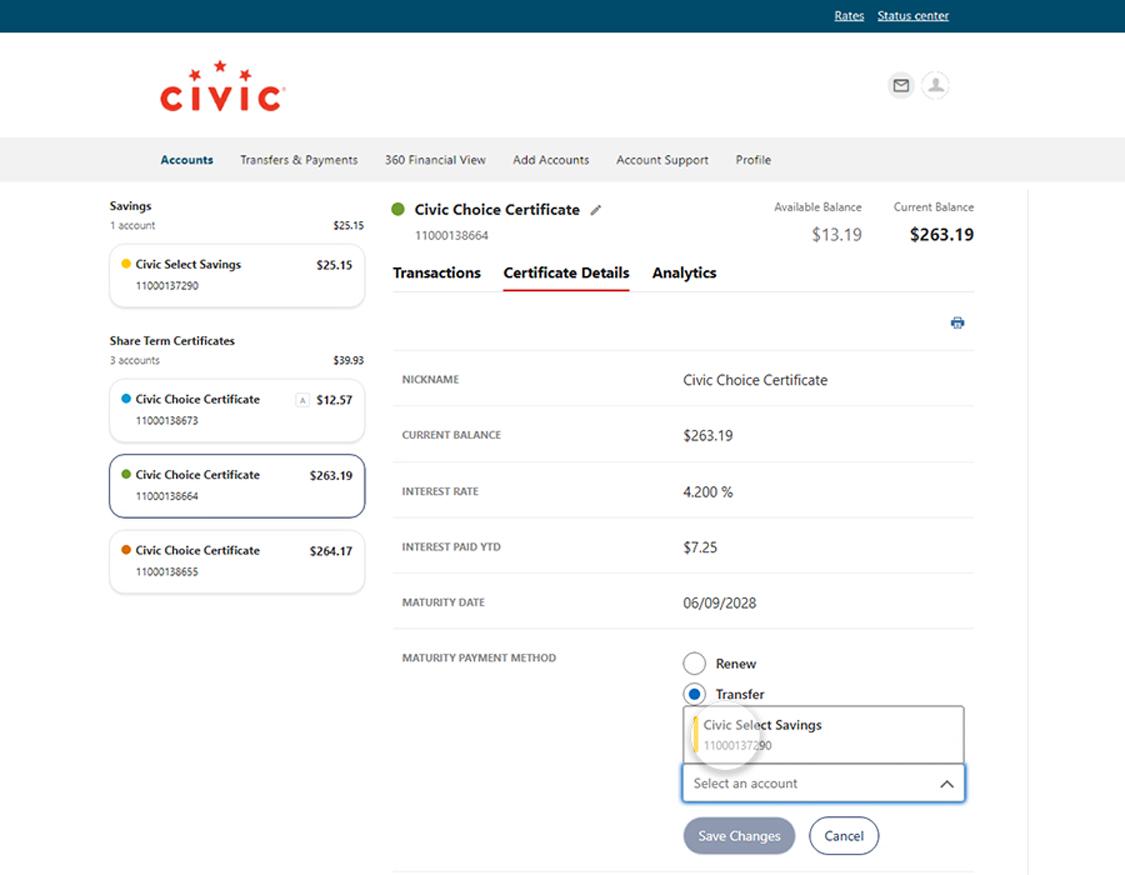Select the Transfer maturity payment option
The width and height of the screenshot is (1125, 875).
(695, 694)
